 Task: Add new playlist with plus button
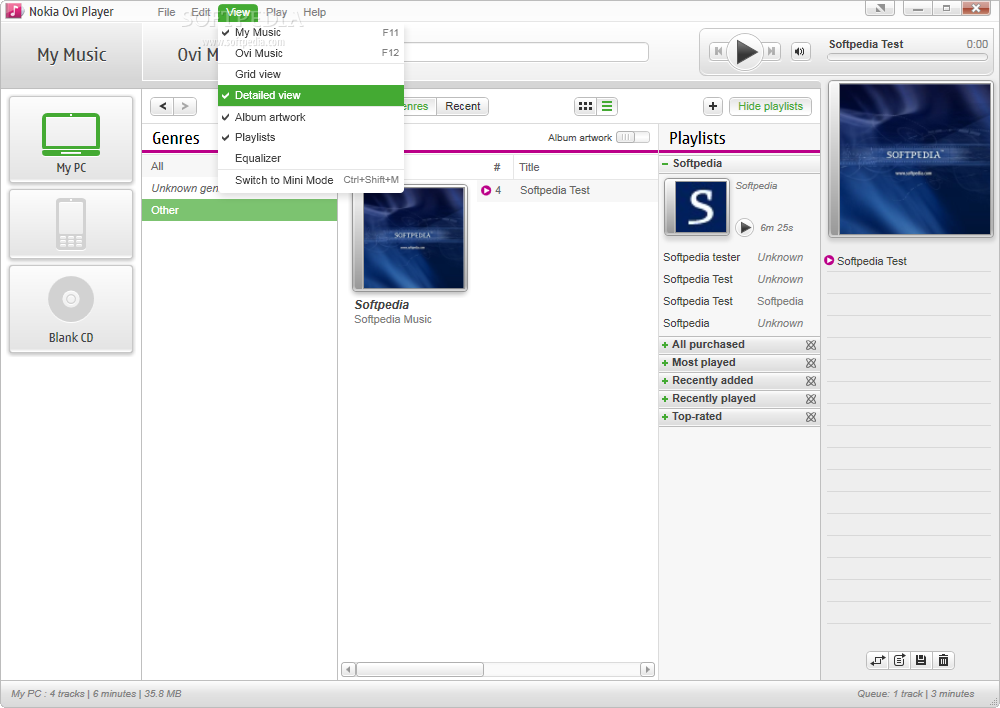click(713, 107)
